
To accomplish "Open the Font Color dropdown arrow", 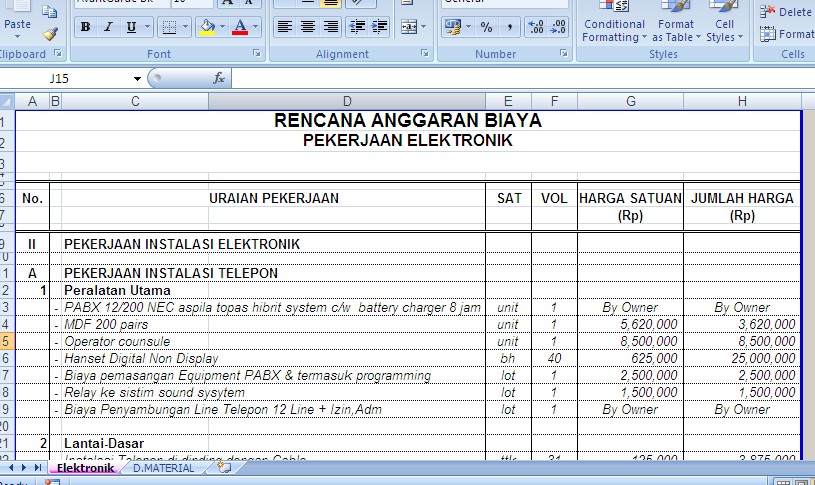I will click(x=255, y=27).
